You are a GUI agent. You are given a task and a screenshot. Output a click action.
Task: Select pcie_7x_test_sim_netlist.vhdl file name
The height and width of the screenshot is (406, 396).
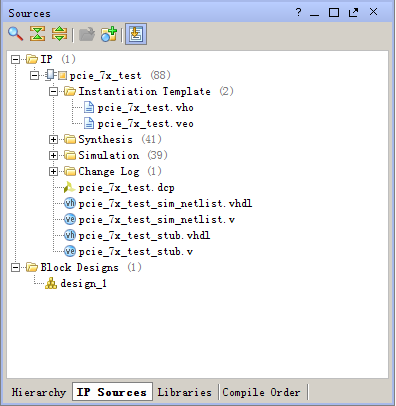coord(165,204)
